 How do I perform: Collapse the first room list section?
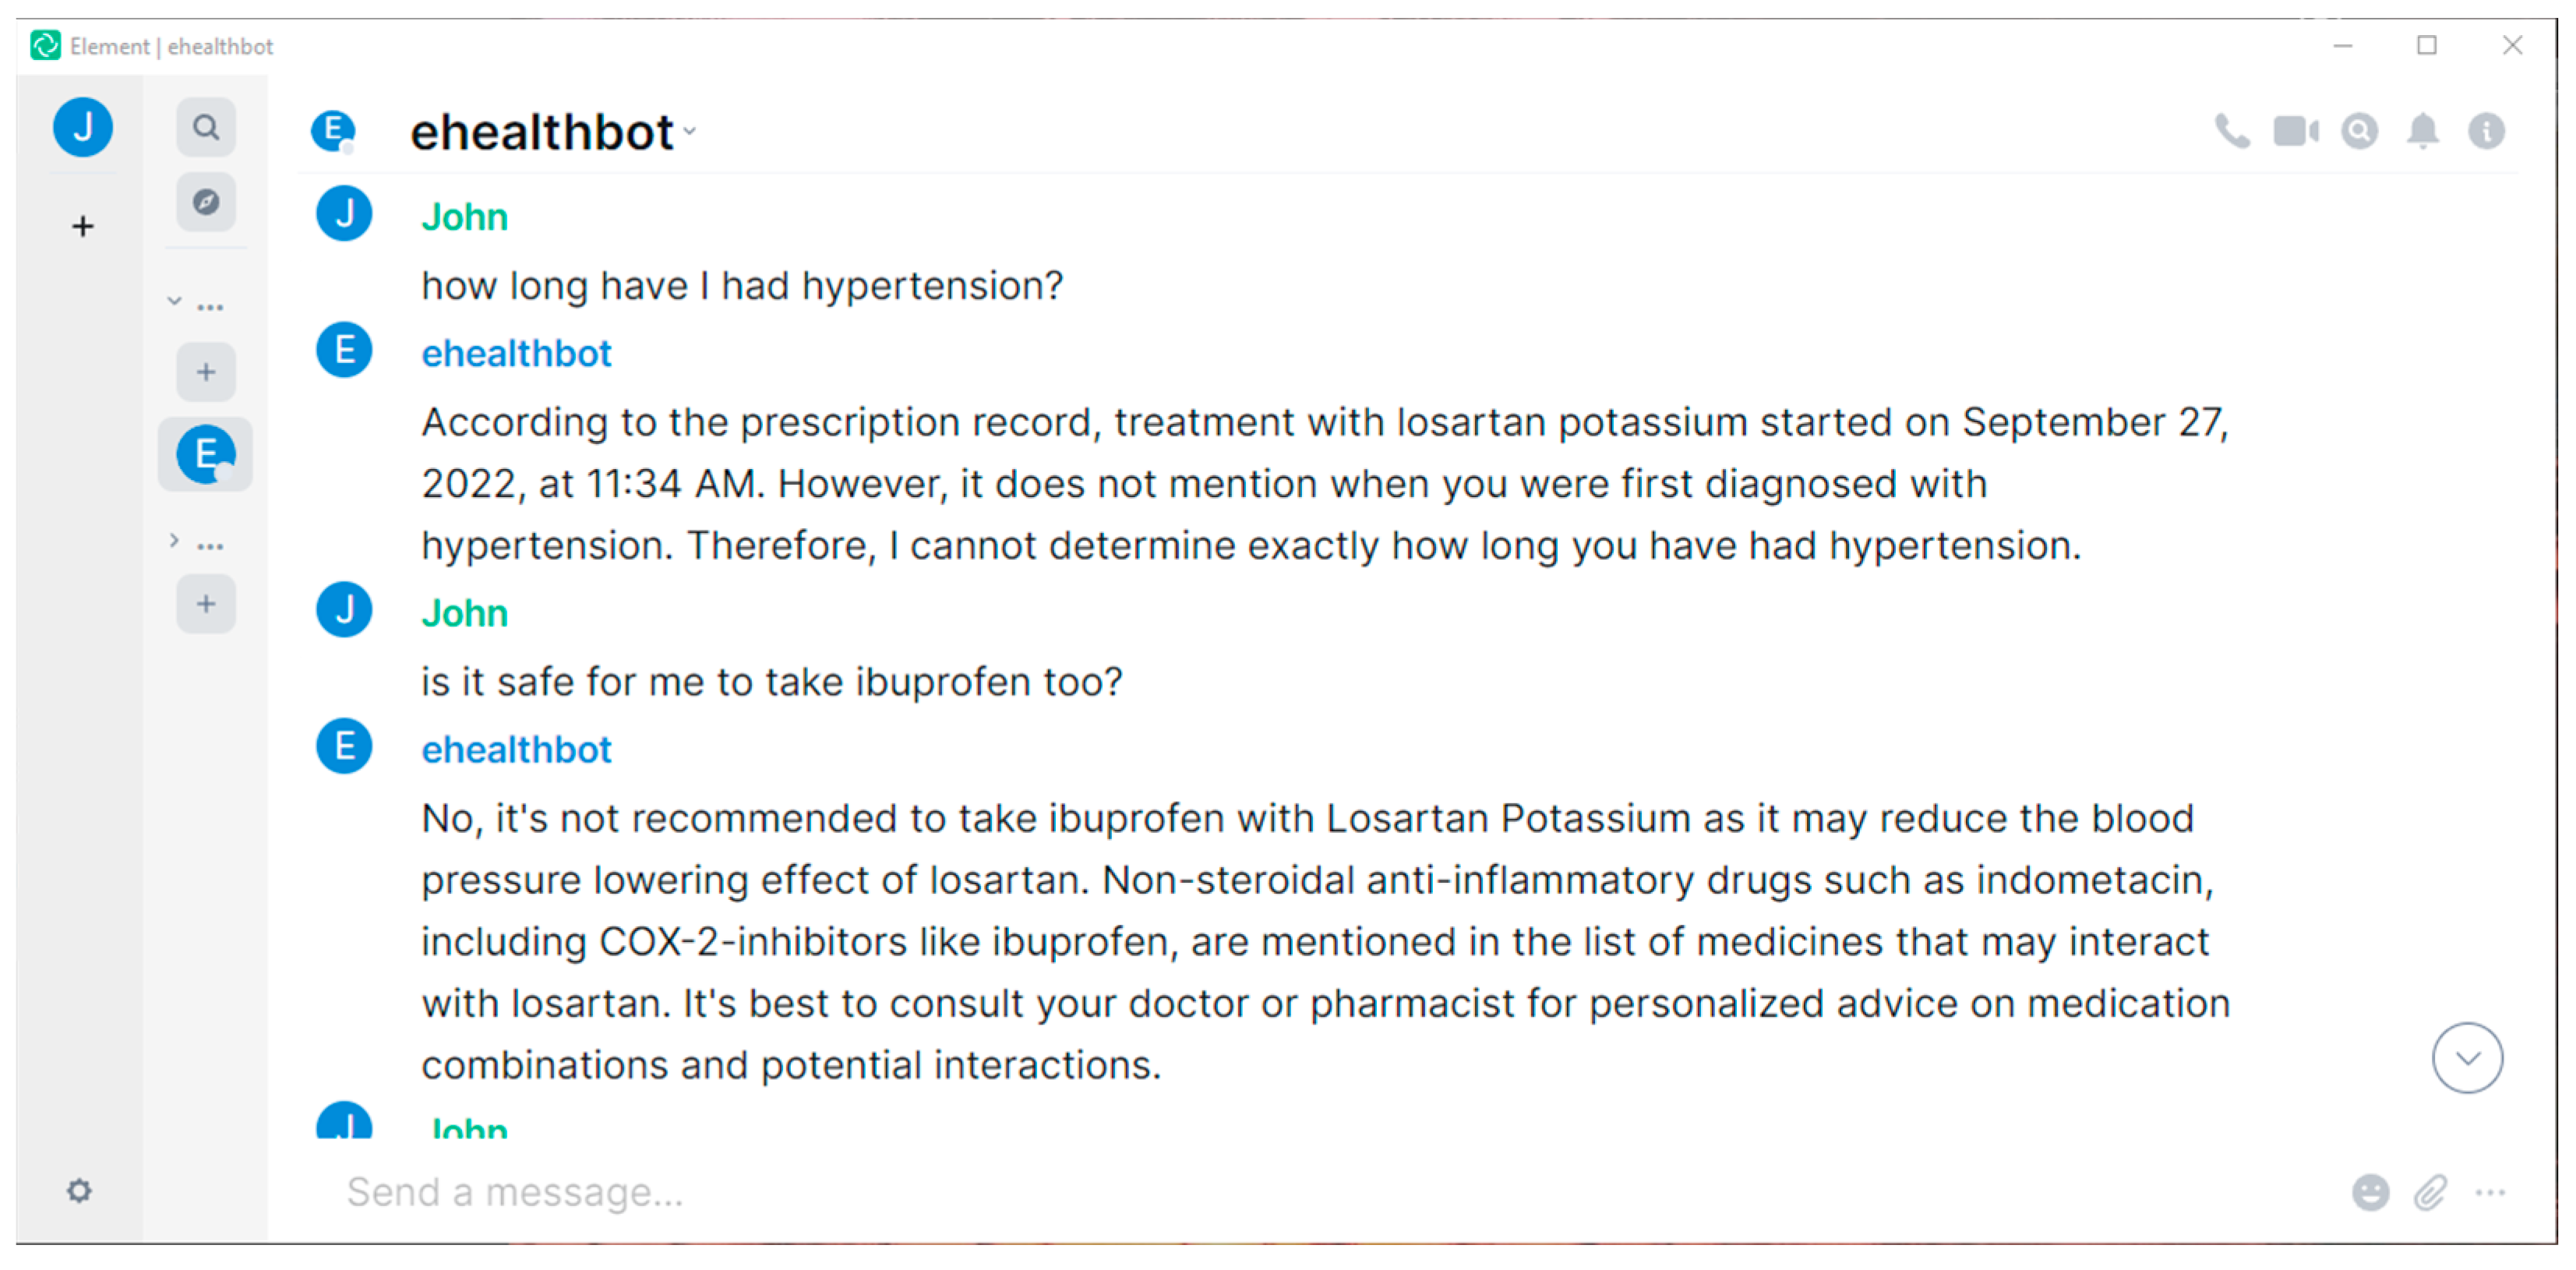pos(174,301)
